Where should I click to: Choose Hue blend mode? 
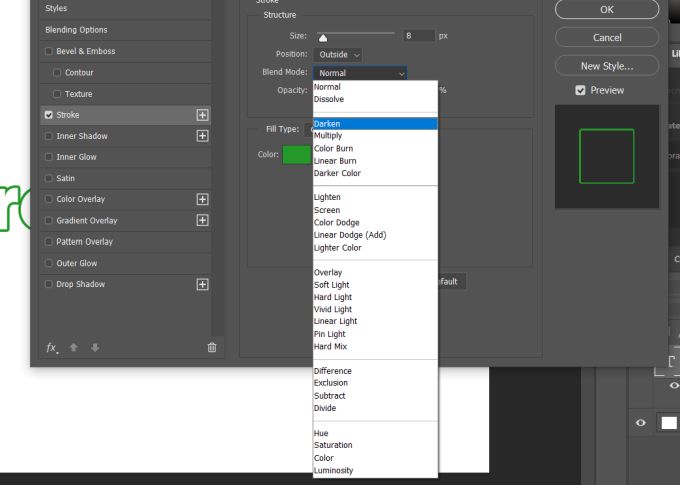(x=375, y=433)
